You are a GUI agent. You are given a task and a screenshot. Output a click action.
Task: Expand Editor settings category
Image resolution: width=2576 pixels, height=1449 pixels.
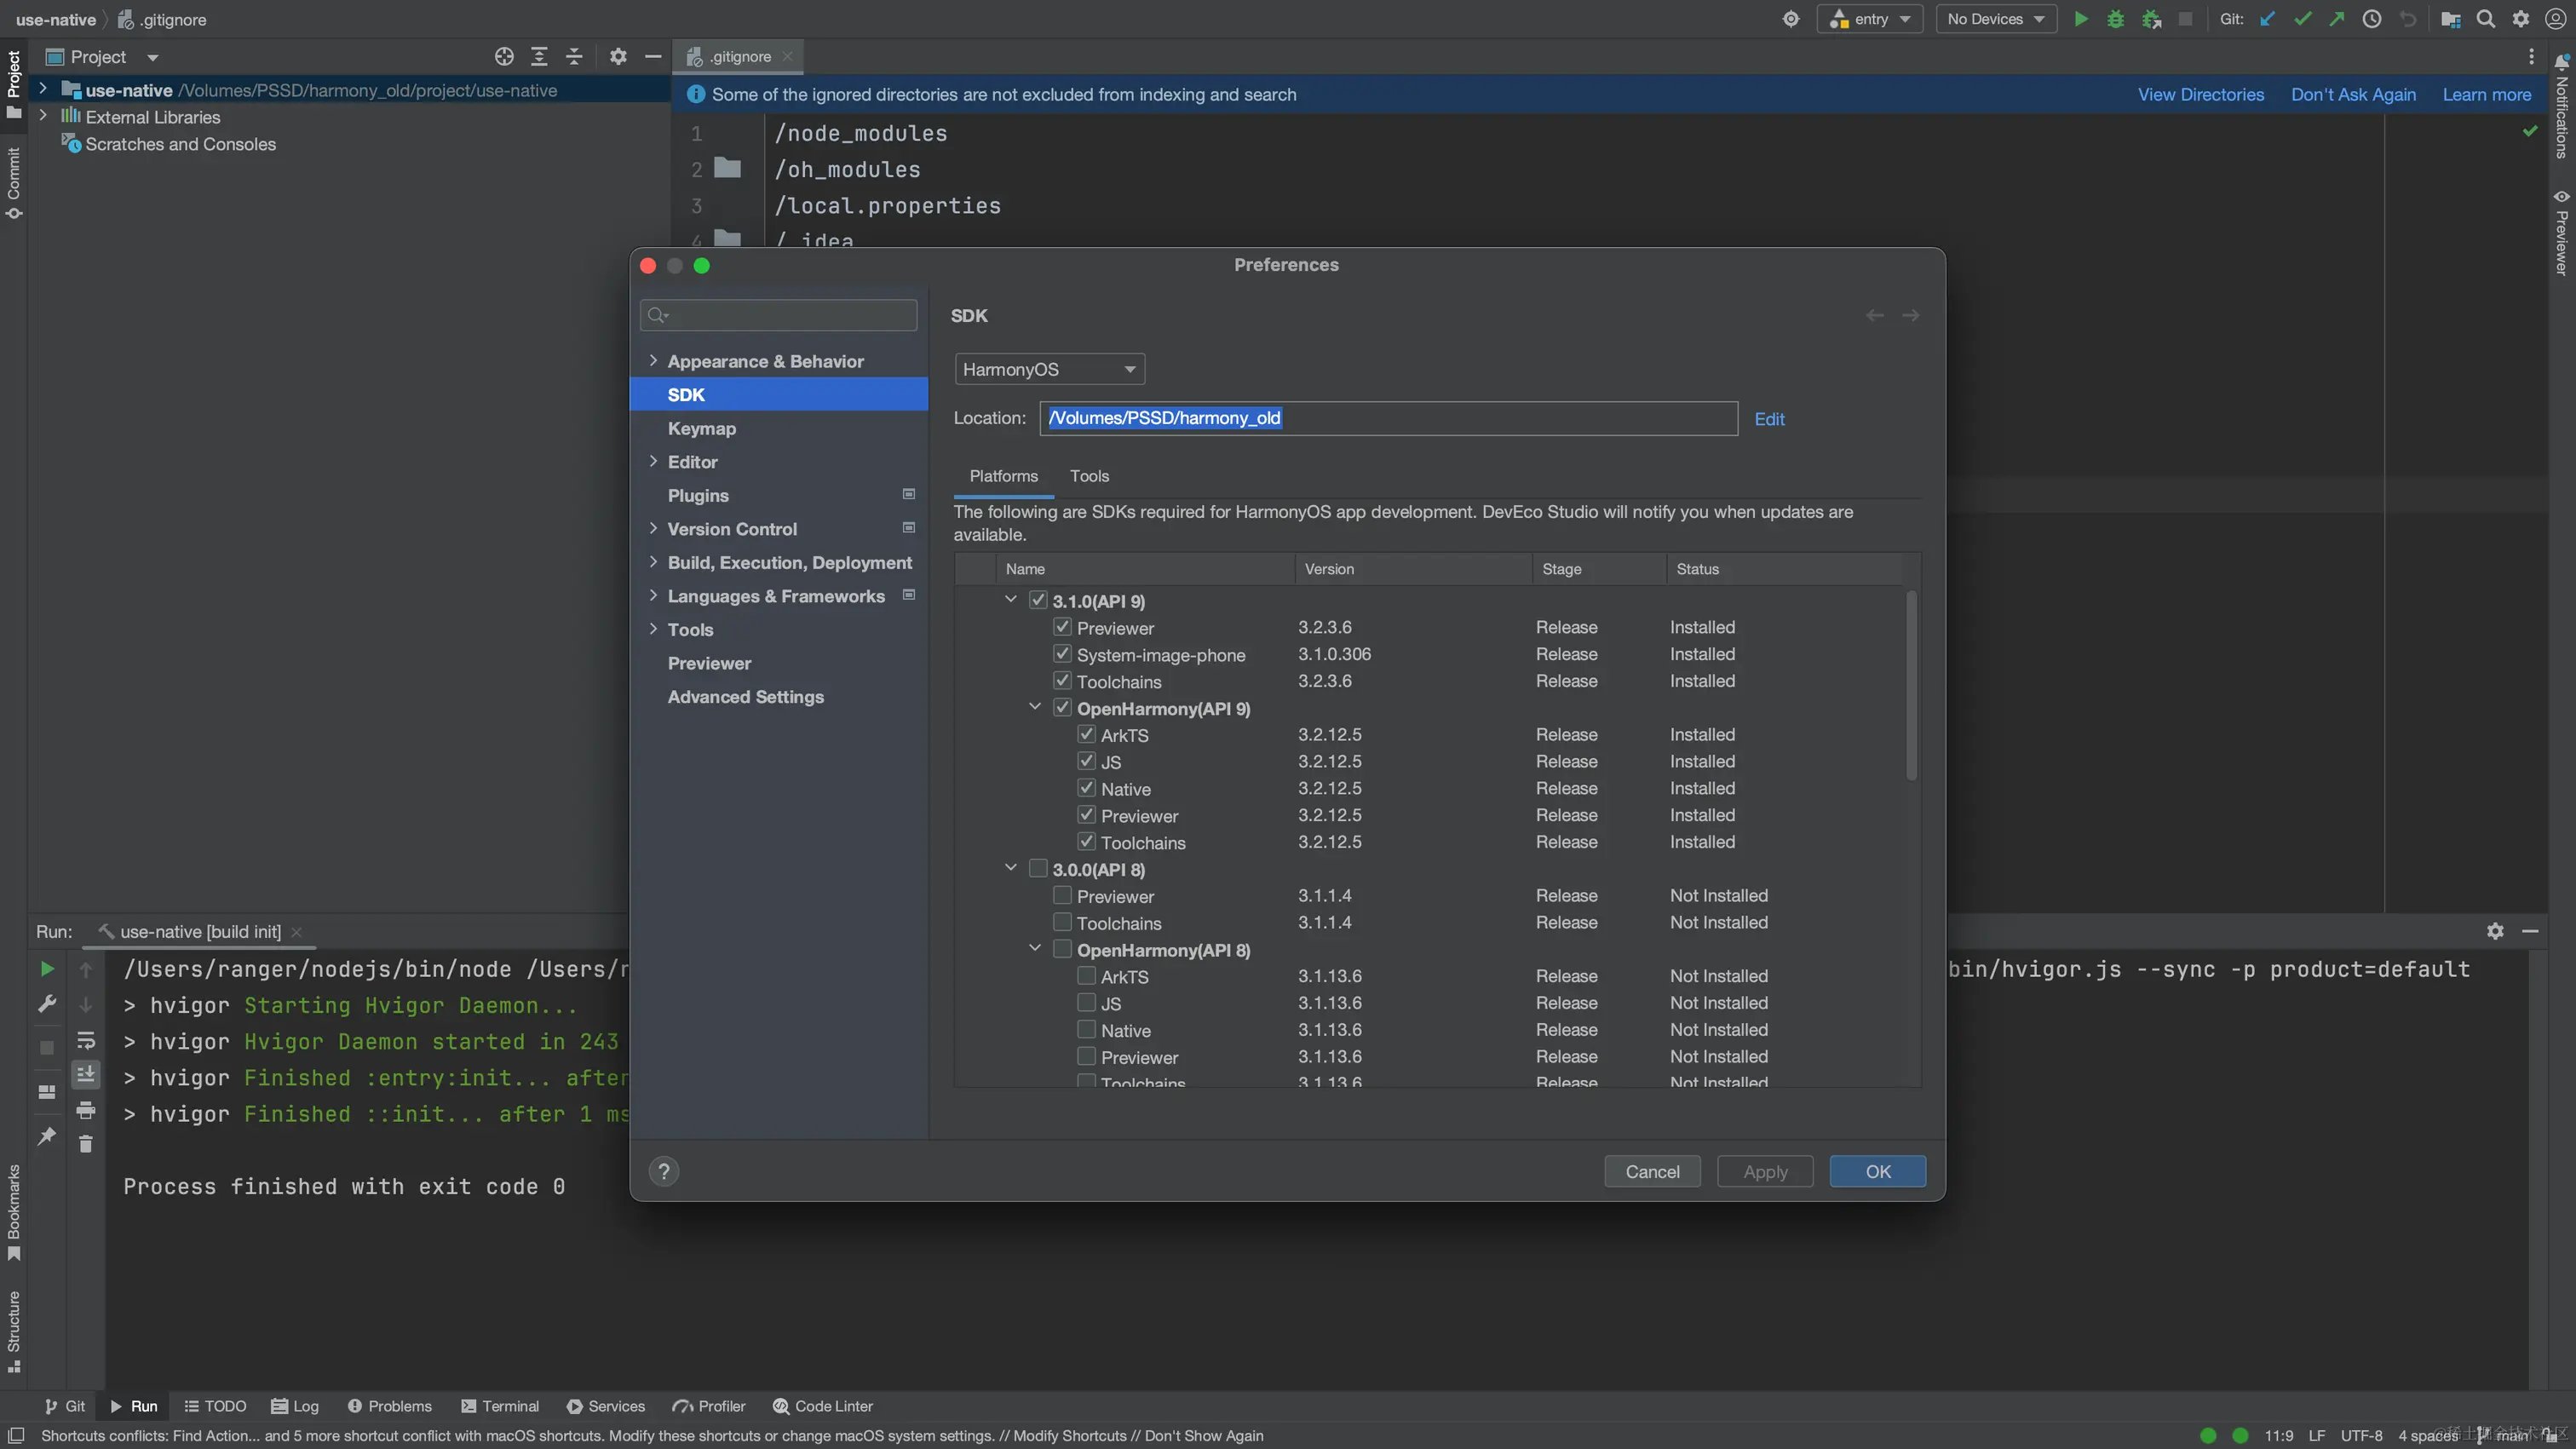(653, 461)
